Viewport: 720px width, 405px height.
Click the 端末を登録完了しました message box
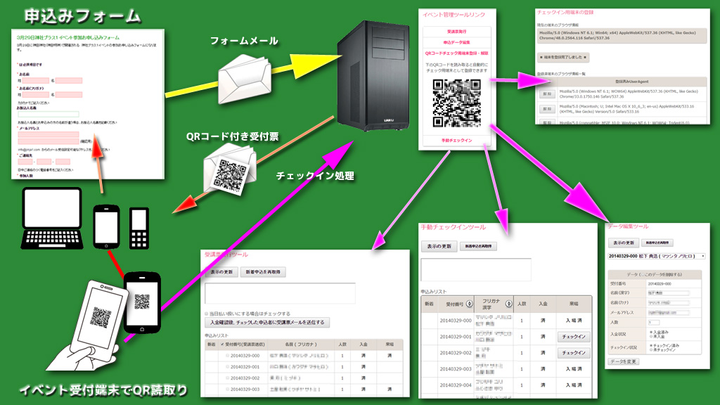point(563,57)
